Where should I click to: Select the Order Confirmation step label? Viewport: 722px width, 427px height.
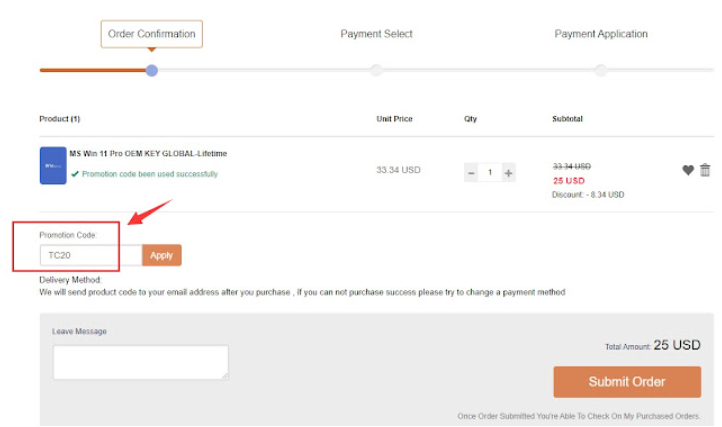pyautogui.click(x=151, y=34)
